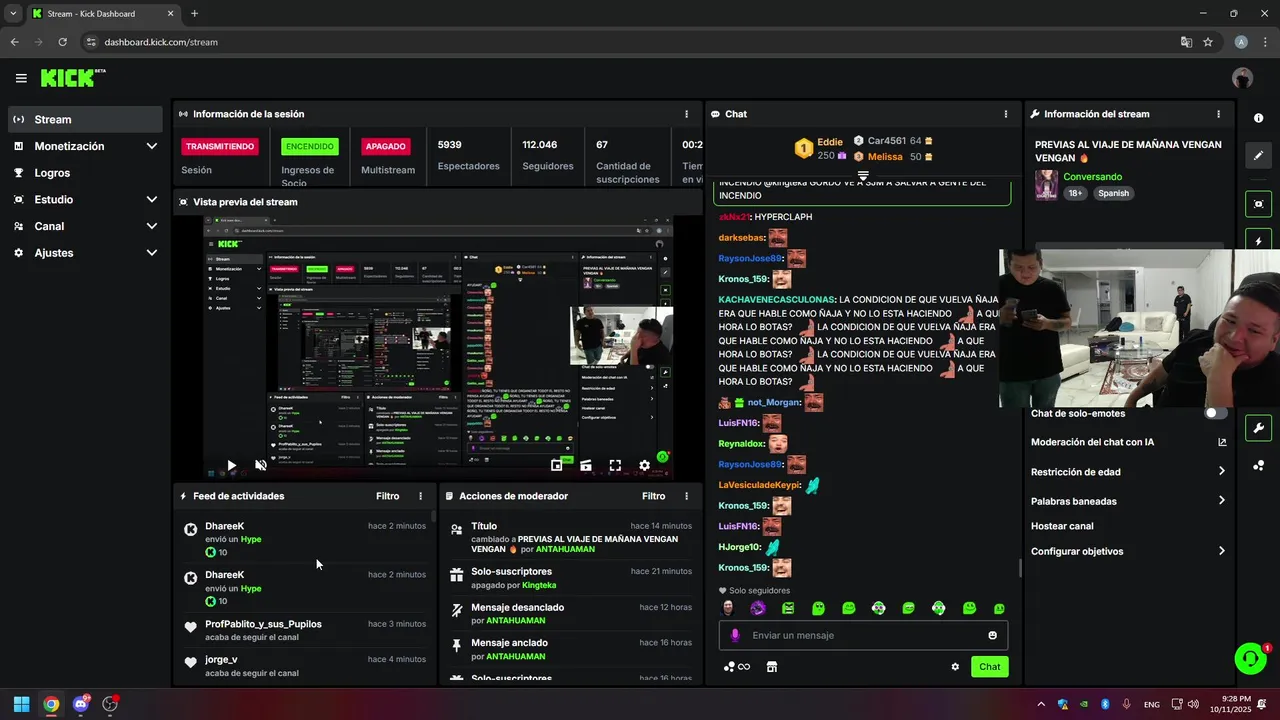1280x720 pixels.
Task: Click the purple microphone icon in message box
Action: coord(735,635)
